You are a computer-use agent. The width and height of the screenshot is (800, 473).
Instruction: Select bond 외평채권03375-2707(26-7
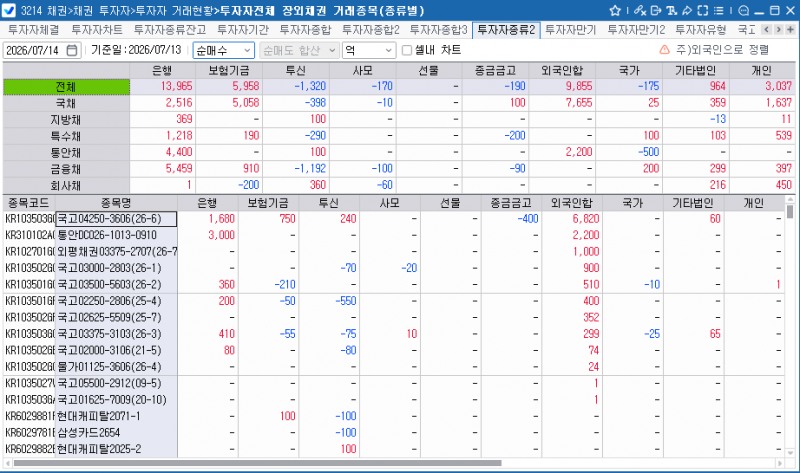pos(116,252)
